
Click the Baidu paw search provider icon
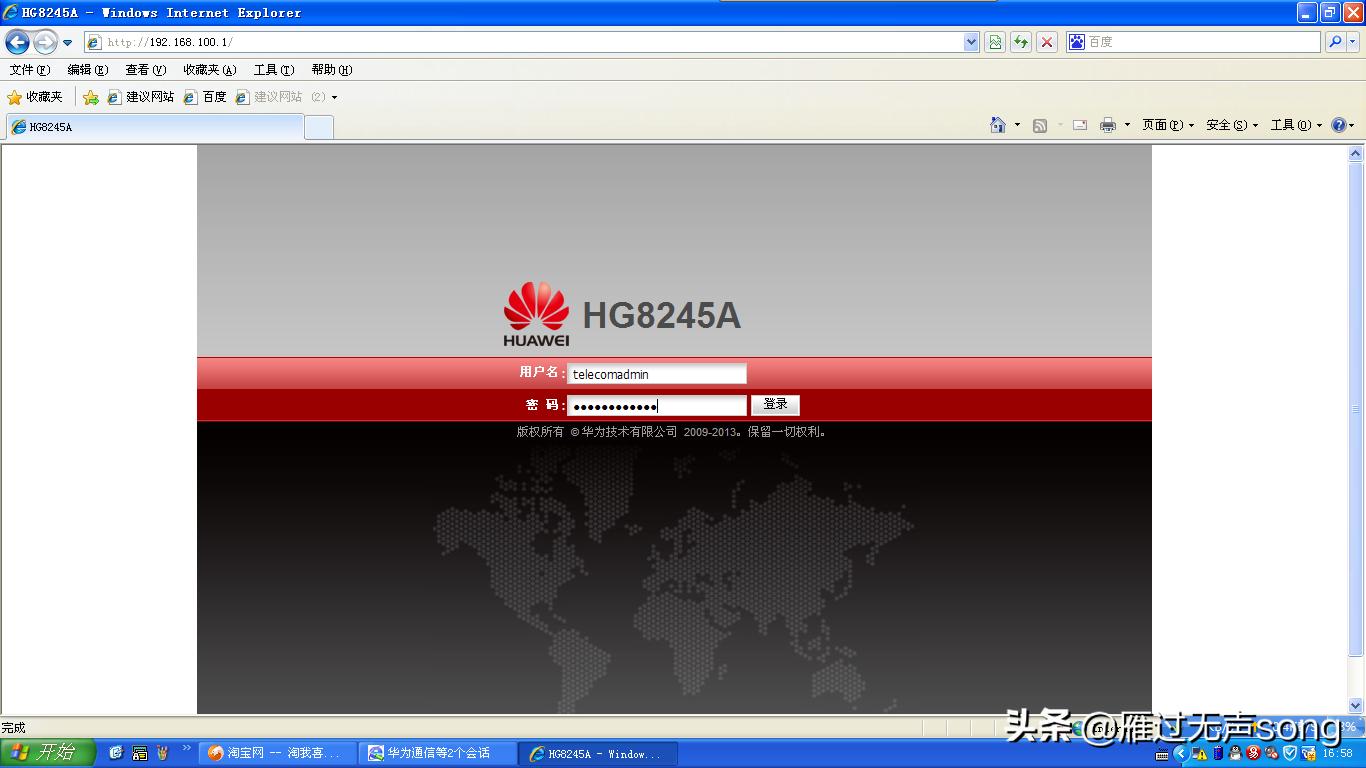(1077, 42)
